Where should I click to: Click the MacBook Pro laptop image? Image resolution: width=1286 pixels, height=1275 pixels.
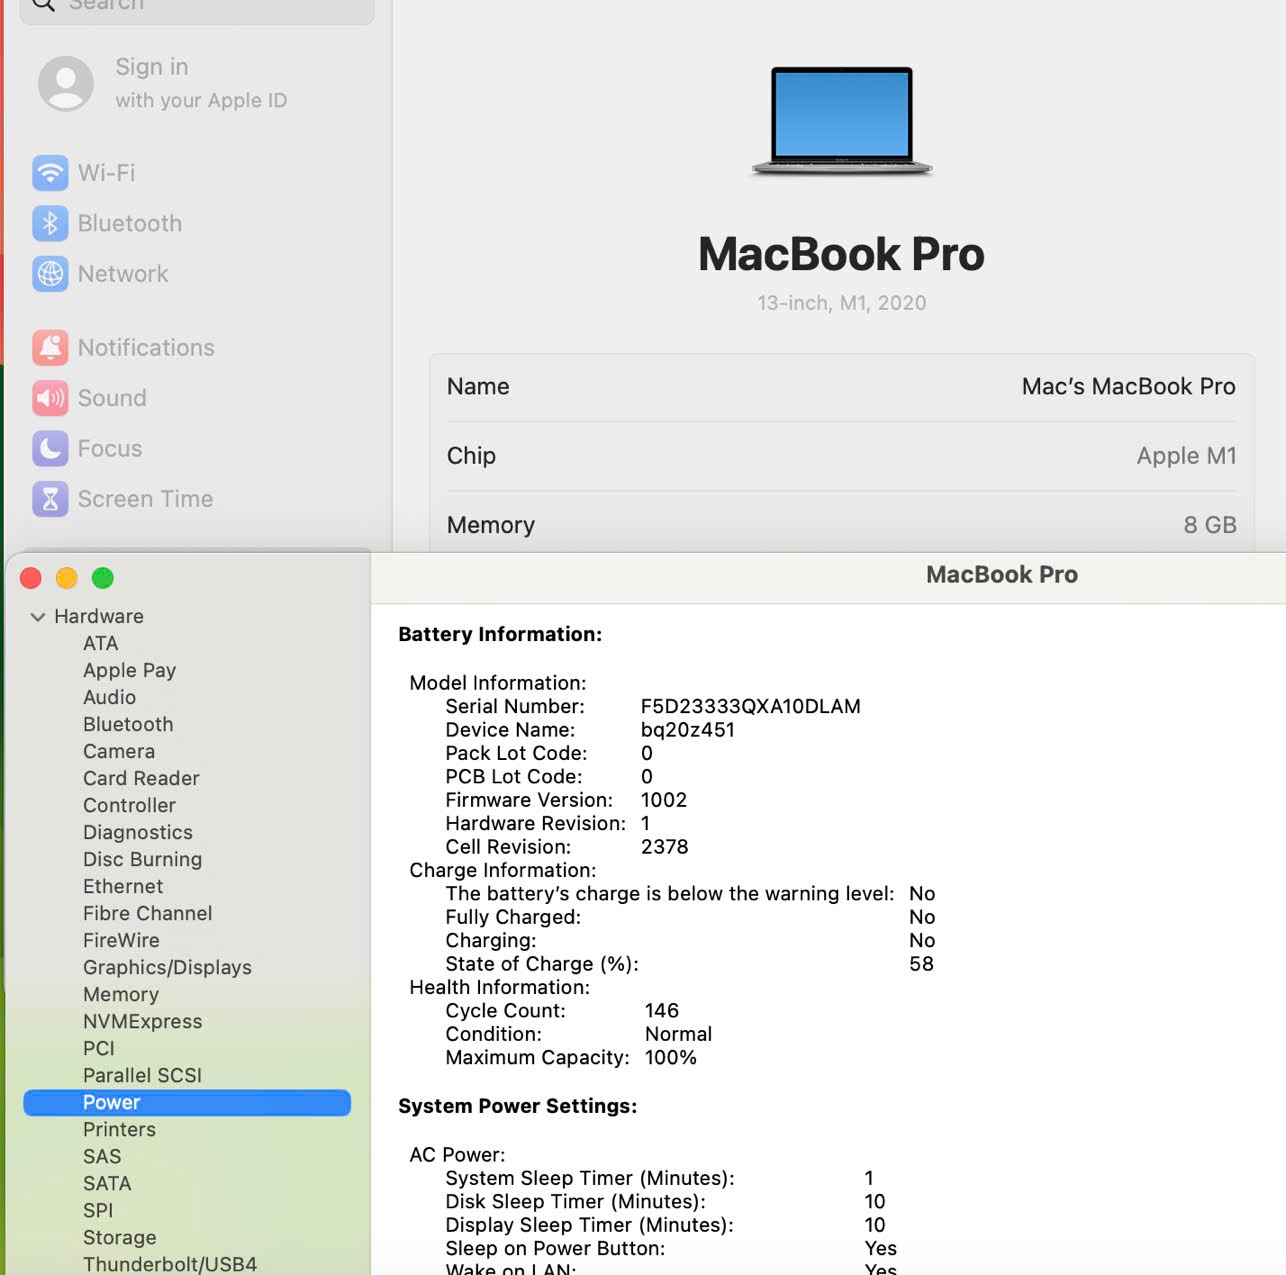click(x=842, y=120)
